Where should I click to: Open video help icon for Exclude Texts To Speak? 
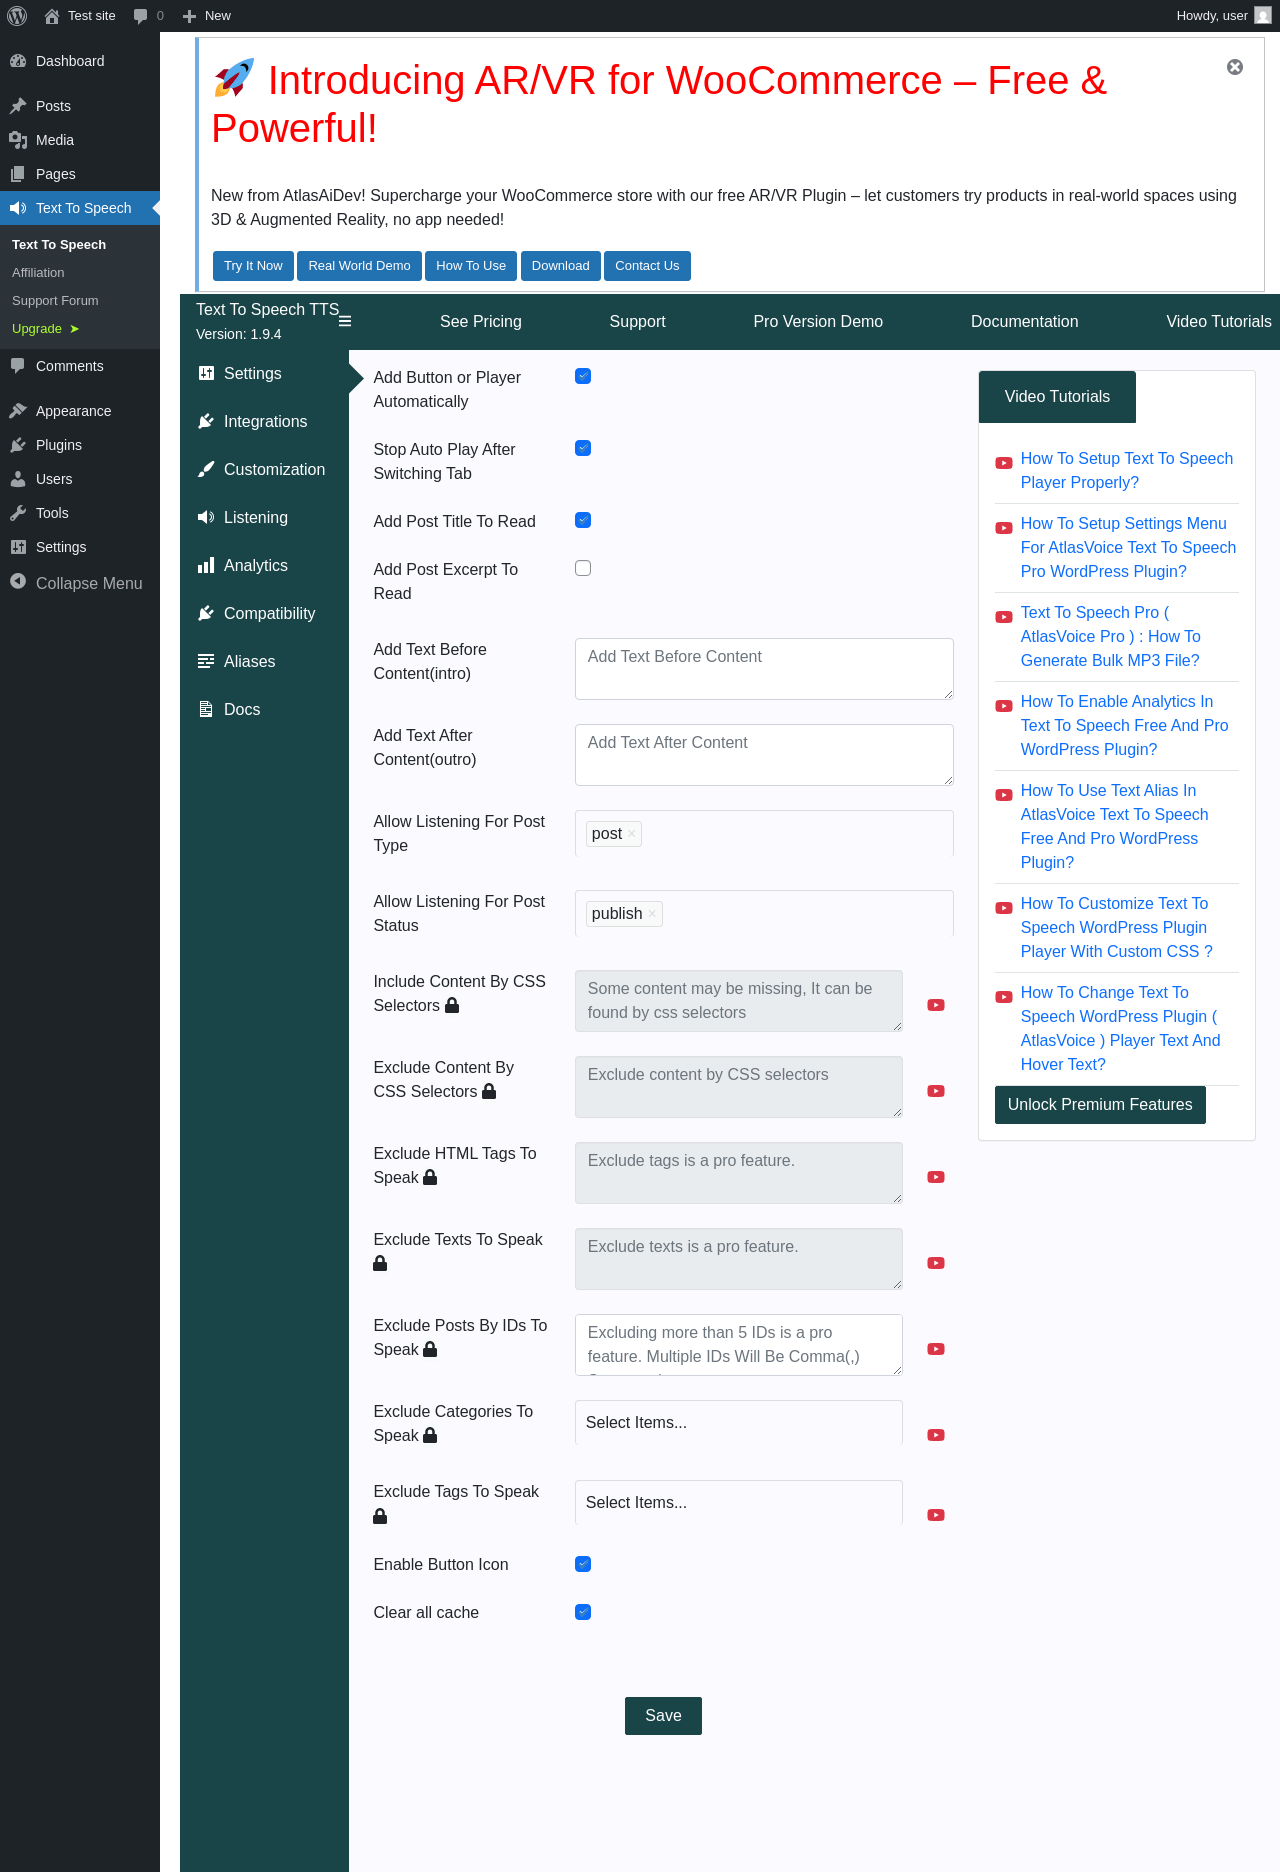click(936, 1263)
